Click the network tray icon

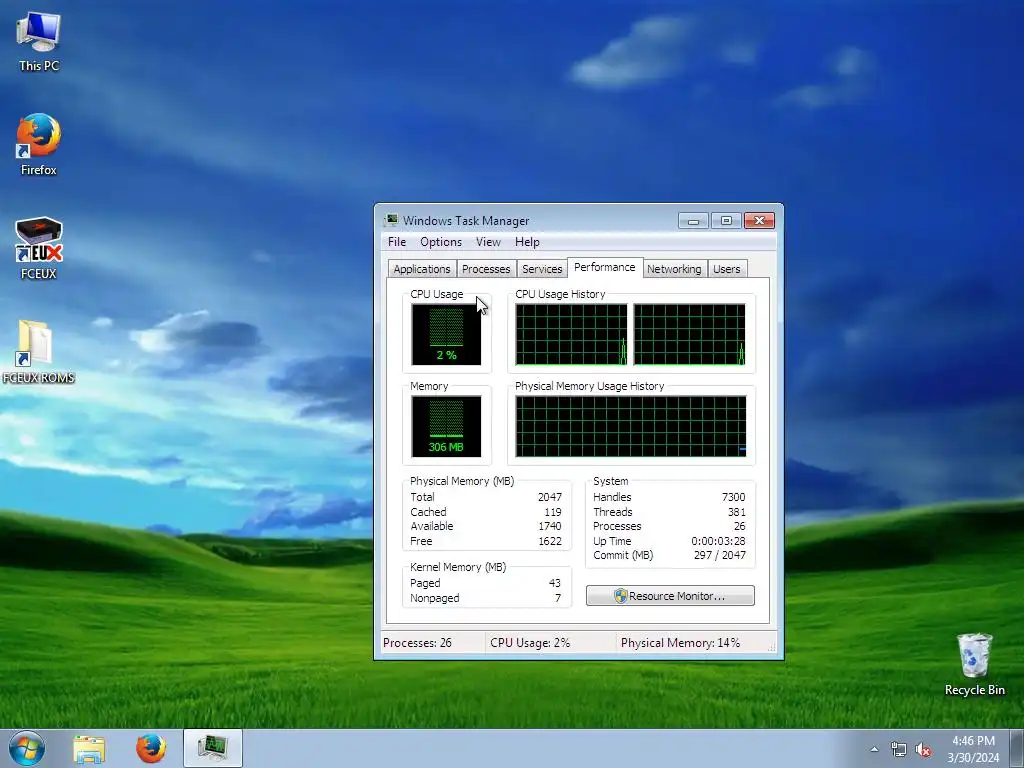pos(899,750)
